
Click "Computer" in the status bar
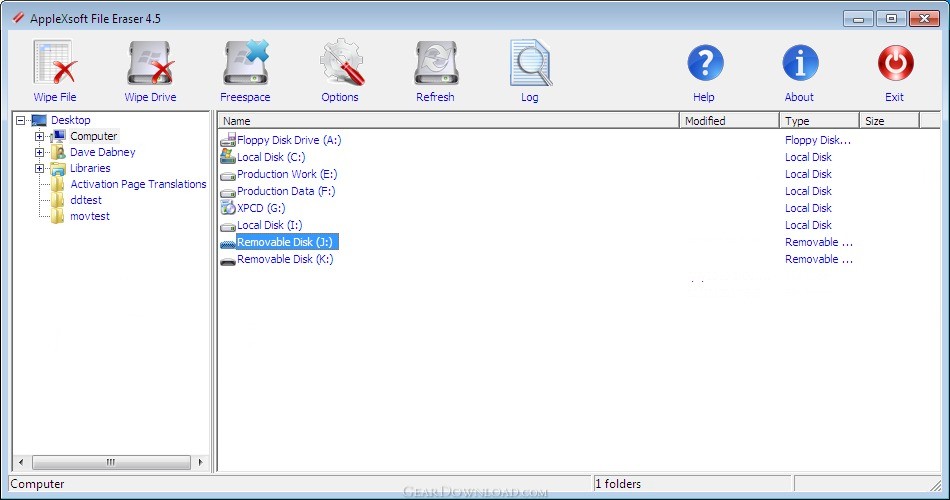coord(37,484)
